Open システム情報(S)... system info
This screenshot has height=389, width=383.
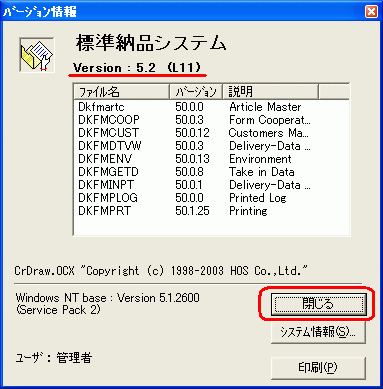(x=318, y=332)
